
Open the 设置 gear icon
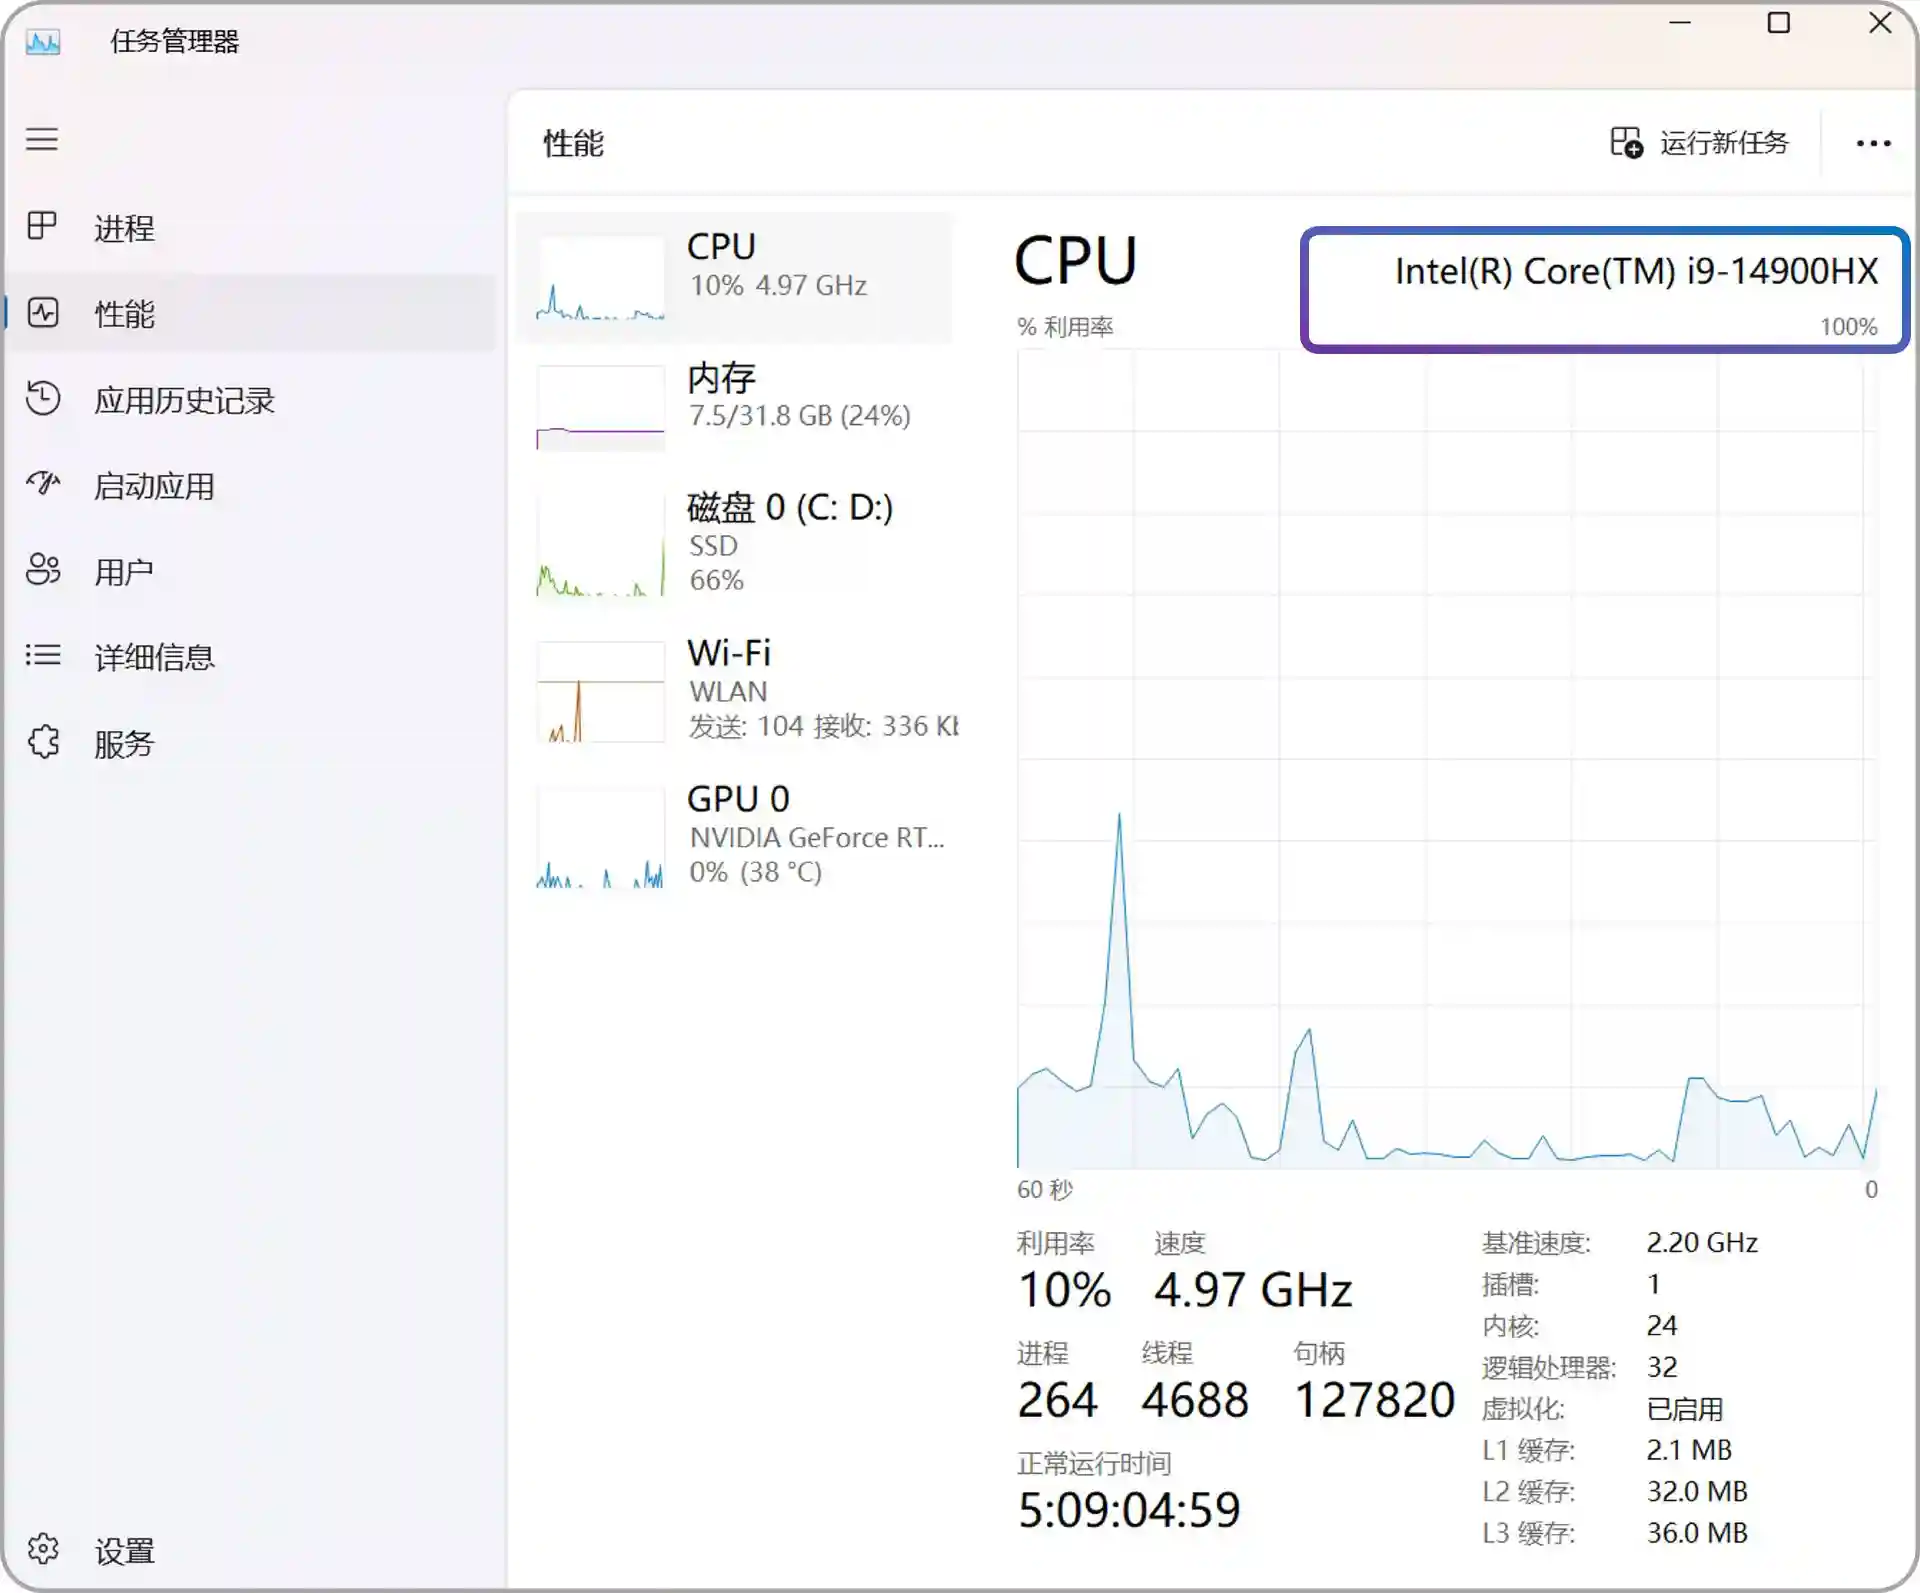pos(42,1549)
